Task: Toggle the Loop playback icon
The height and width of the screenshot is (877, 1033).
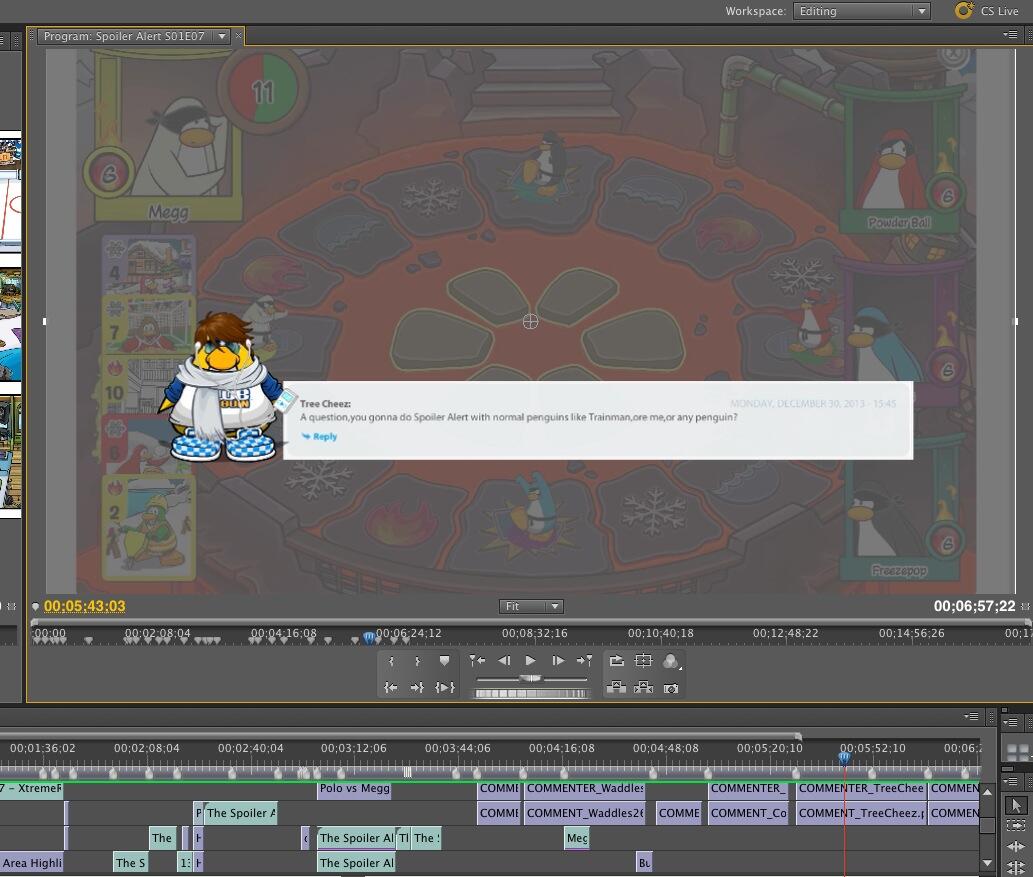Action: pos(617,660)
